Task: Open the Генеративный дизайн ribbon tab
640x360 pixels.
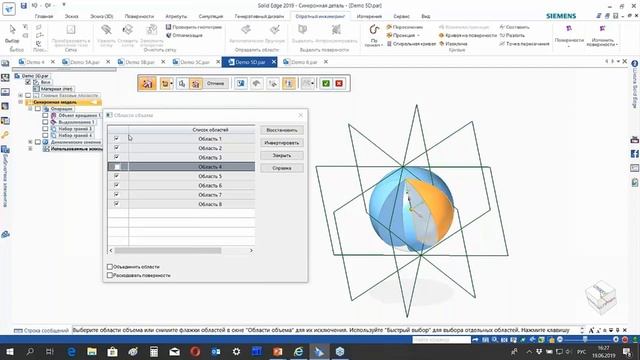Action: (x=259, y=16)
